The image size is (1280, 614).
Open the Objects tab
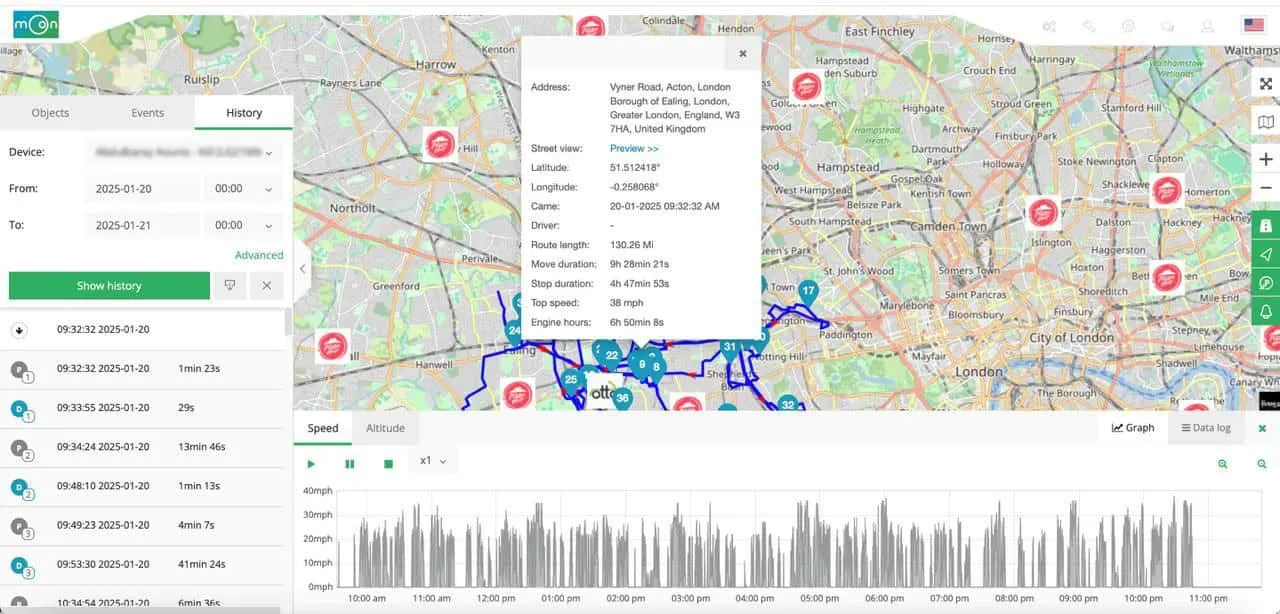(50, 113)
